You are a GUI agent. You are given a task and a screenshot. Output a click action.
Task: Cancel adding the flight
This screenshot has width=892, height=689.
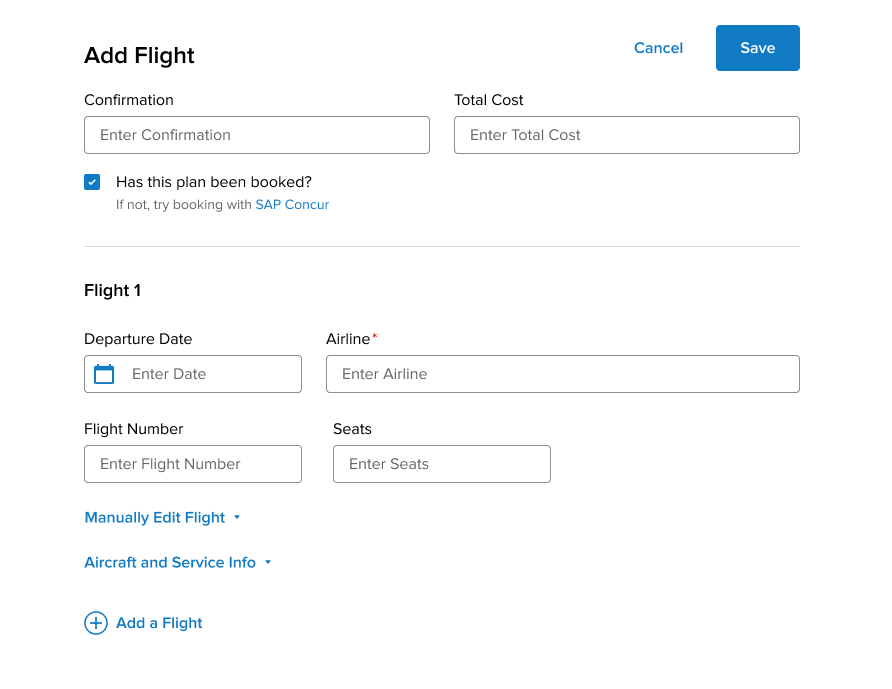click(x=658, y=48)
